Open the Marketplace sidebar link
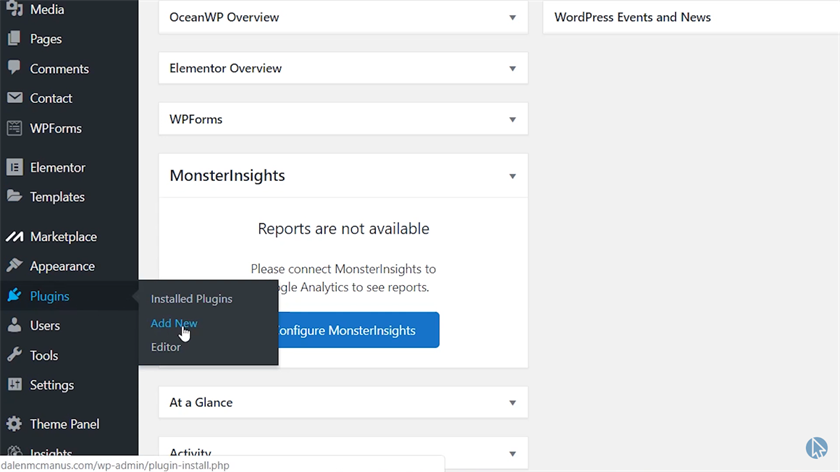This screenshot has height=472, width=840. (x=63, y=237)
